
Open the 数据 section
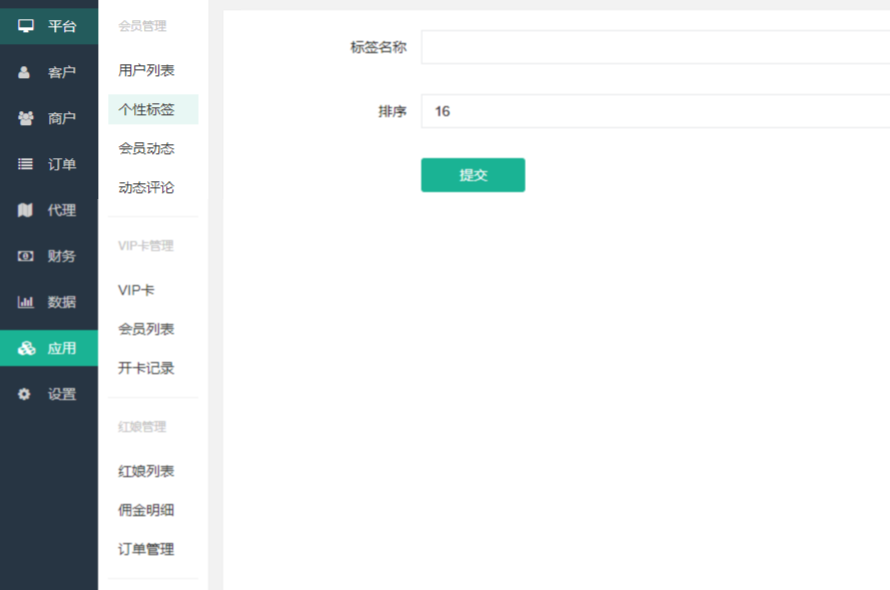coord(49,302)
